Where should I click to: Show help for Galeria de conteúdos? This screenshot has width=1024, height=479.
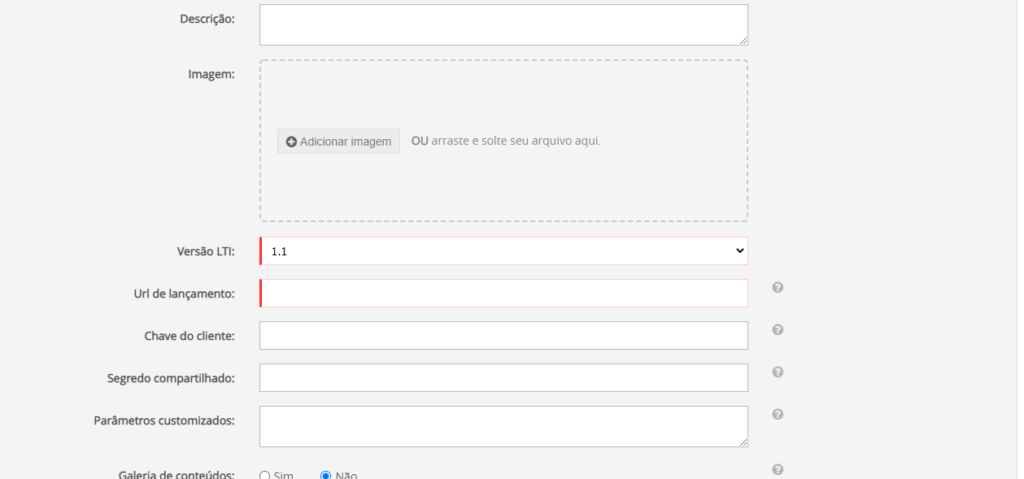pyautogui.click(x=777, y=470)
